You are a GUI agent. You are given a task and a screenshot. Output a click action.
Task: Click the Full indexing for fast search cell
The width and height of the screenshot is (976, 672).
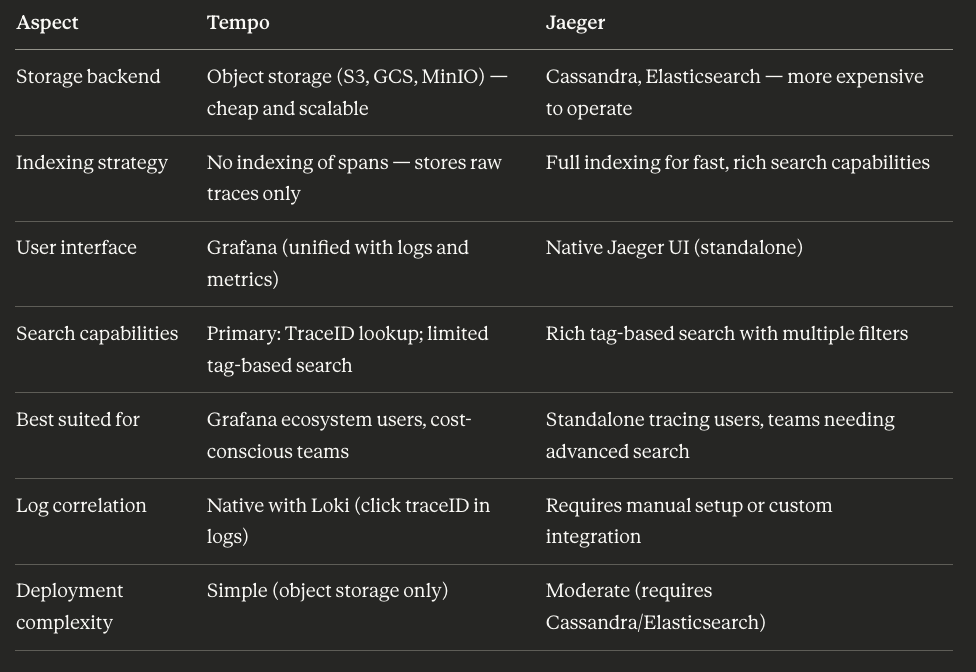(x=738, y=162)
